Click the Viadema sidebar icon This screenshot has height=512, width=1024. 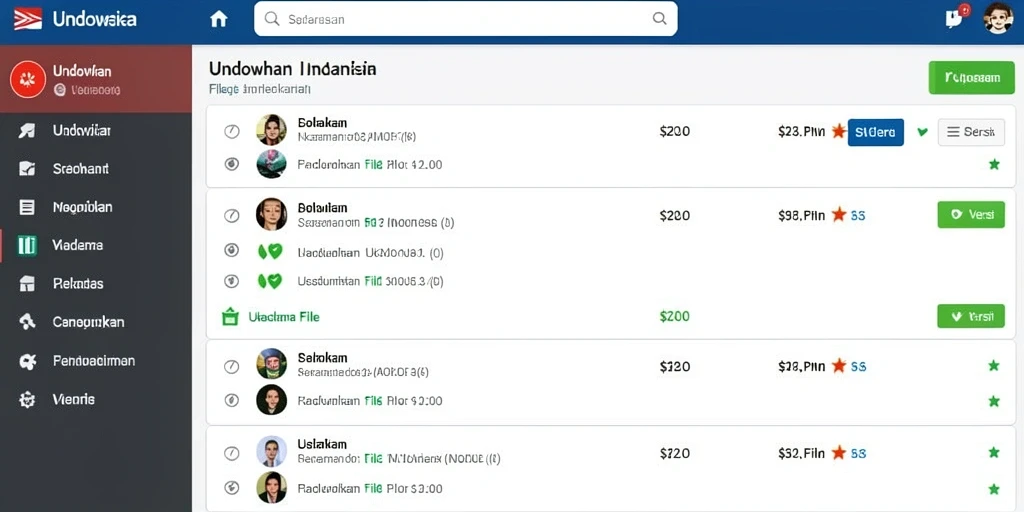tap(27, 246)
